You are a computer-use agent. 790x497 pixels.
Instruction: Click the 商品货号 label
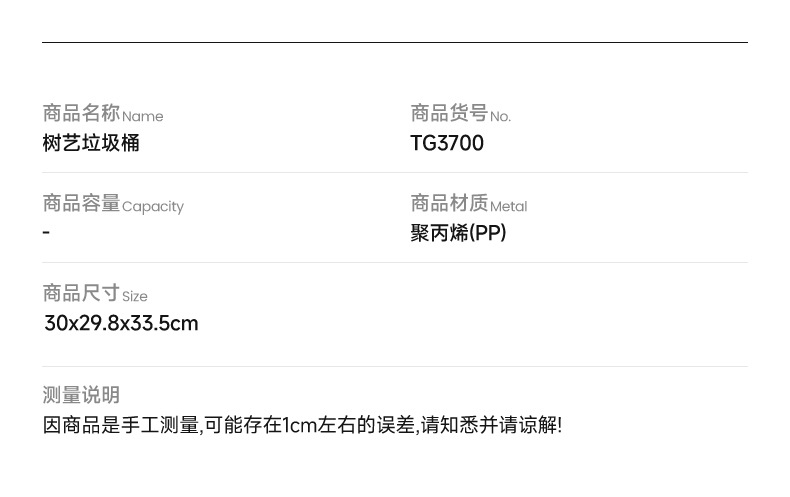pos(449,113)
